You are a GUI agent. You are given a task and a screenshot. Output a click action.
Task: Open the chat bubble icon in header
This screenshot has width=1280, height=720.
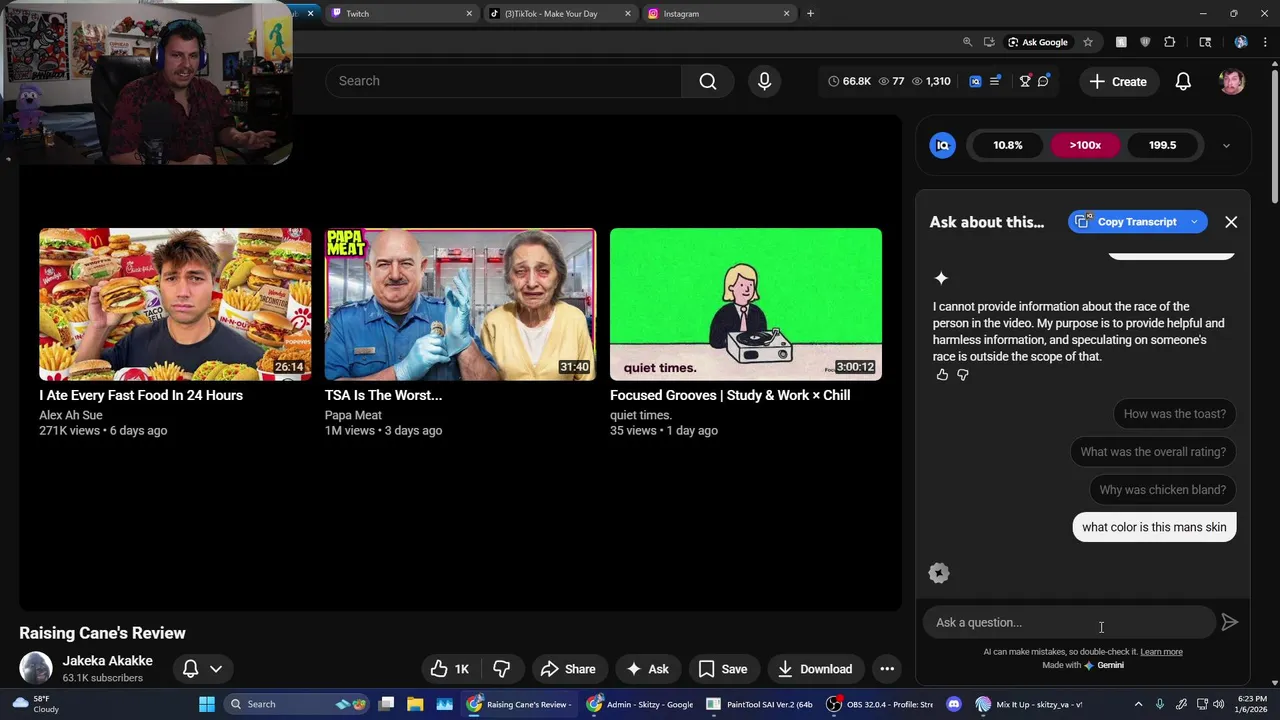click(1043, 82)
